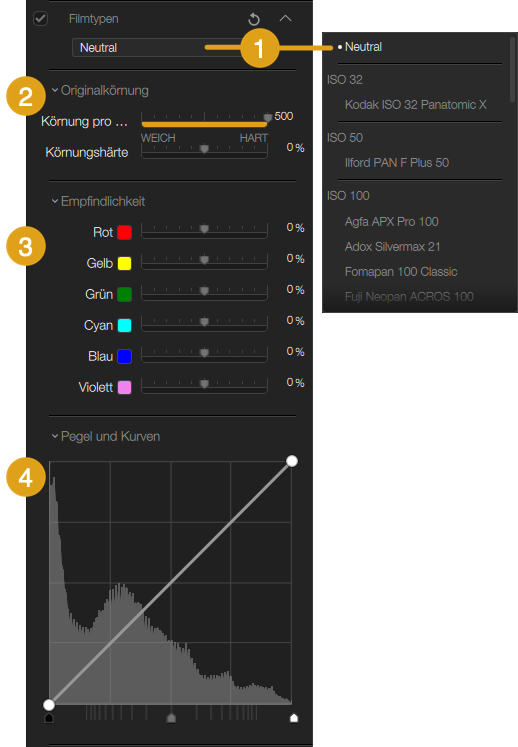Click the Rot sensitivity slider handle

(x=204, y=230)
